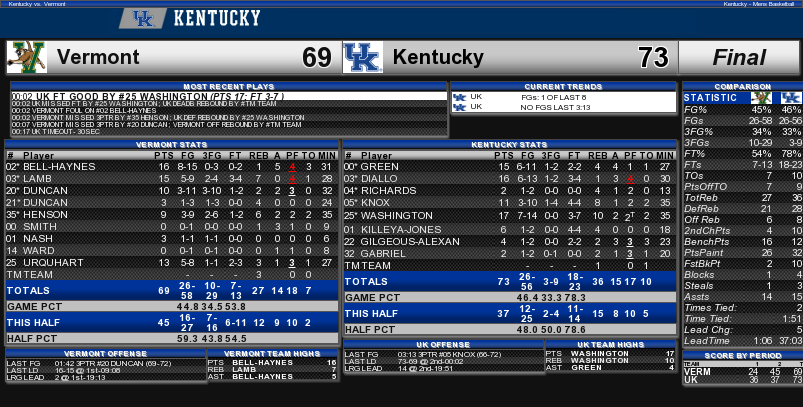Click the Score By Period header
The image size is (803, 407).
click(x=742, y=356)
